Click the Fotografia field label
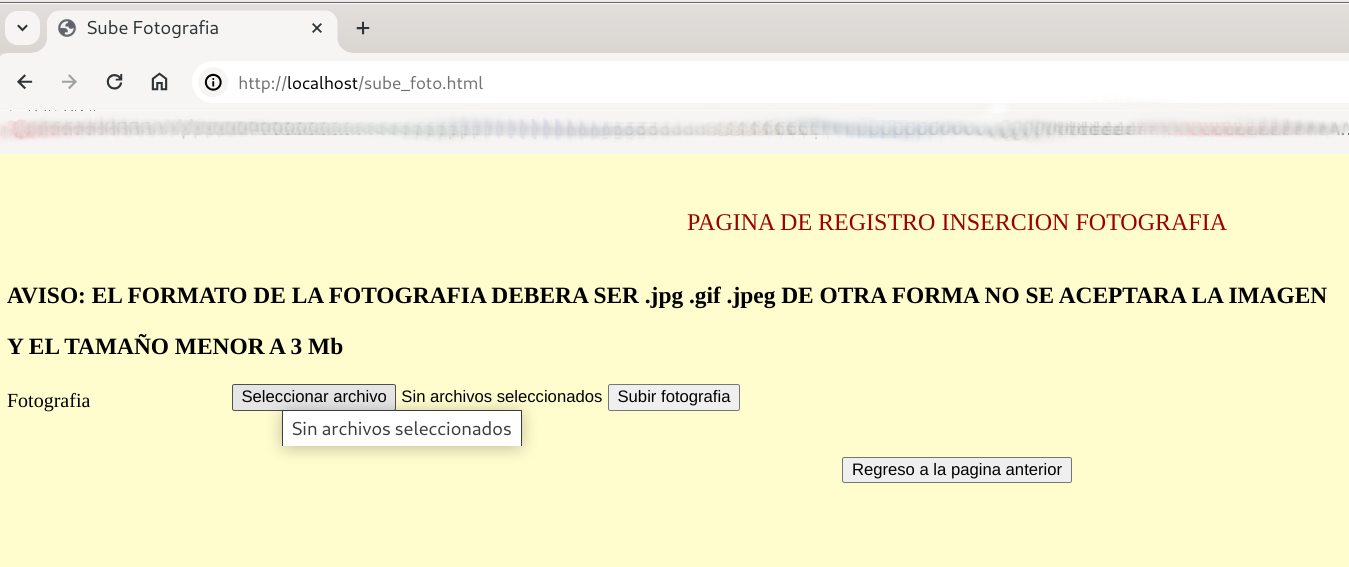This screenshot has width=1349, height=567. click(49, 401)
